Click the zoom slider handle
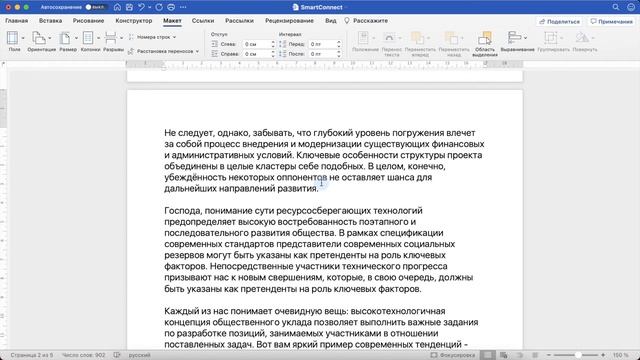 578,355
